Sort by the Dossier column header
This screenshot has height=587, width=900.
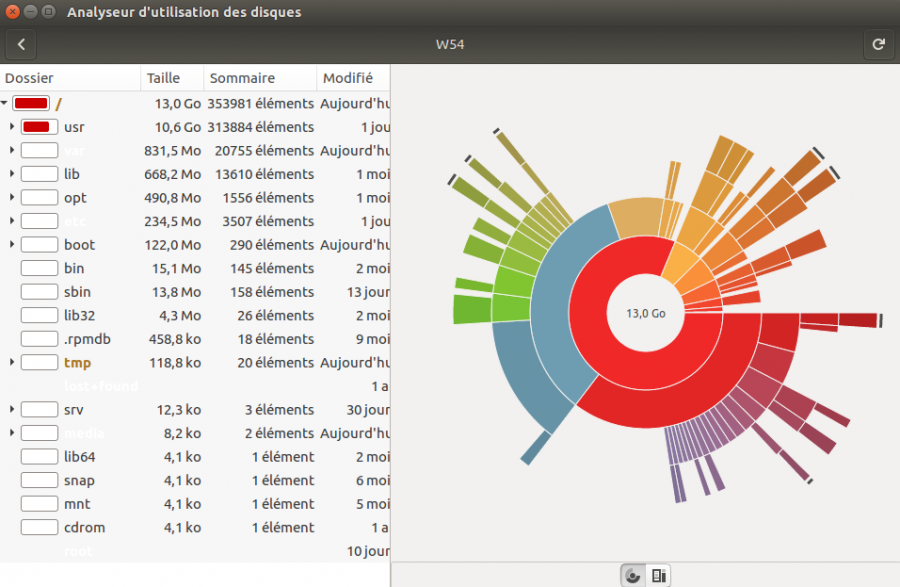70,77
